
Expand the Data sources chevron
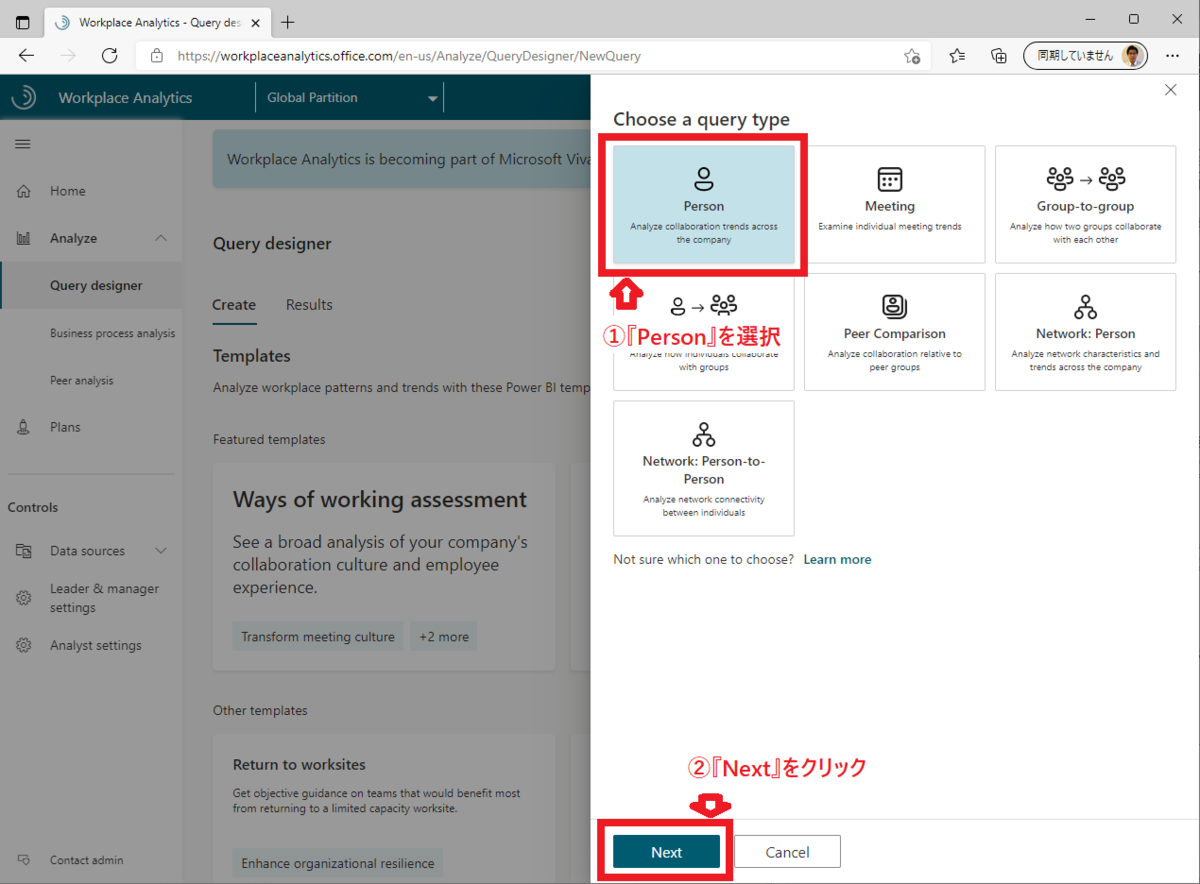click(161, 551)
